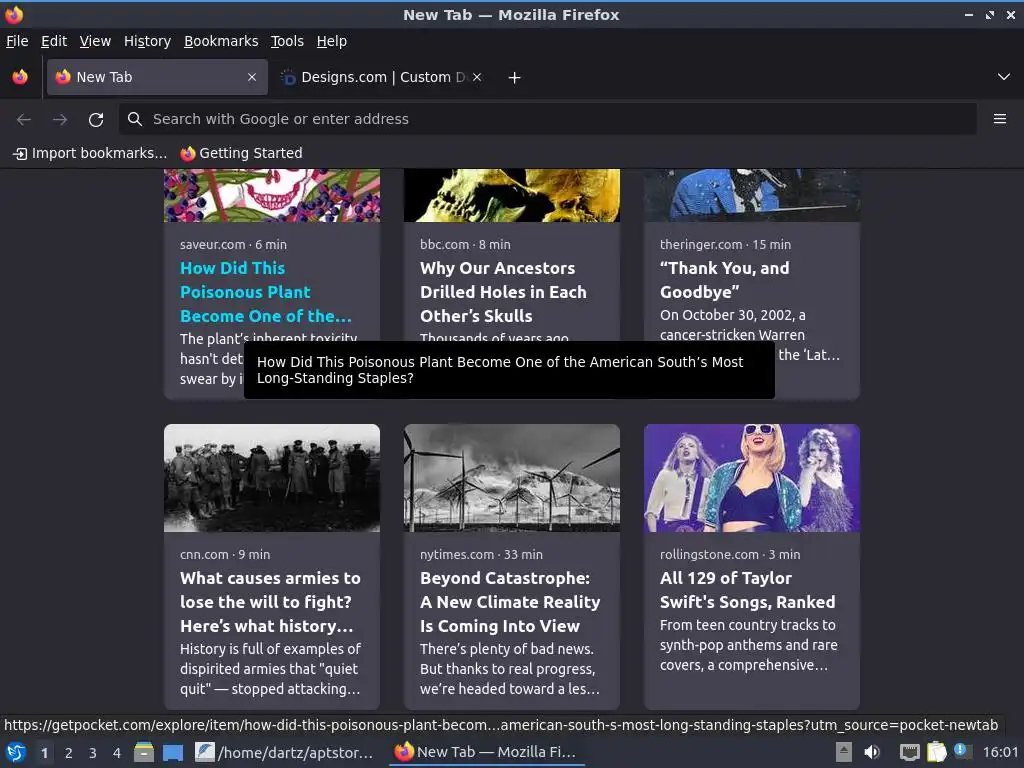
Task: Open the clipboard manager tray icon
Action: pyautogui.click(x=936, y=752)
